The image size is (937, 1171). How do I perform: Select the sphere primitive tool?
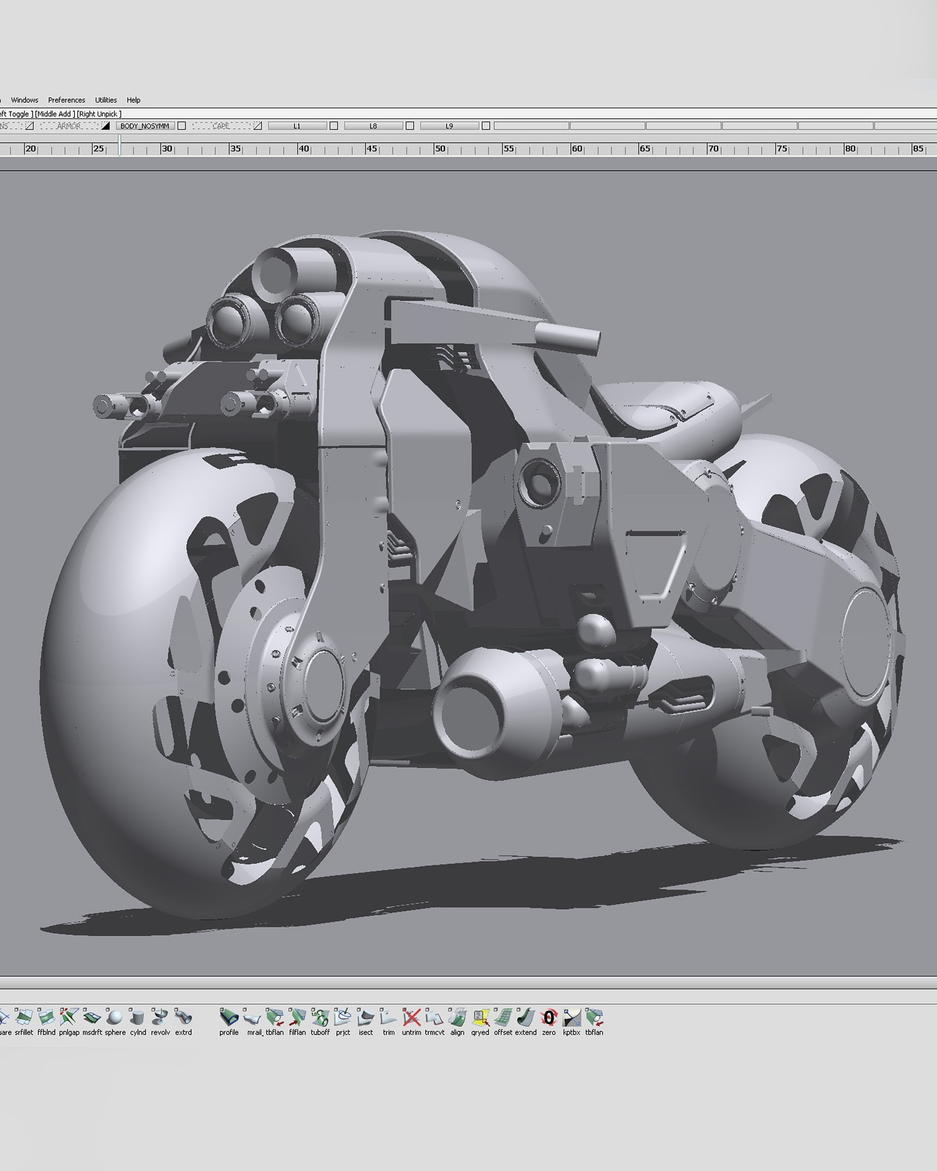(115, 1018)
